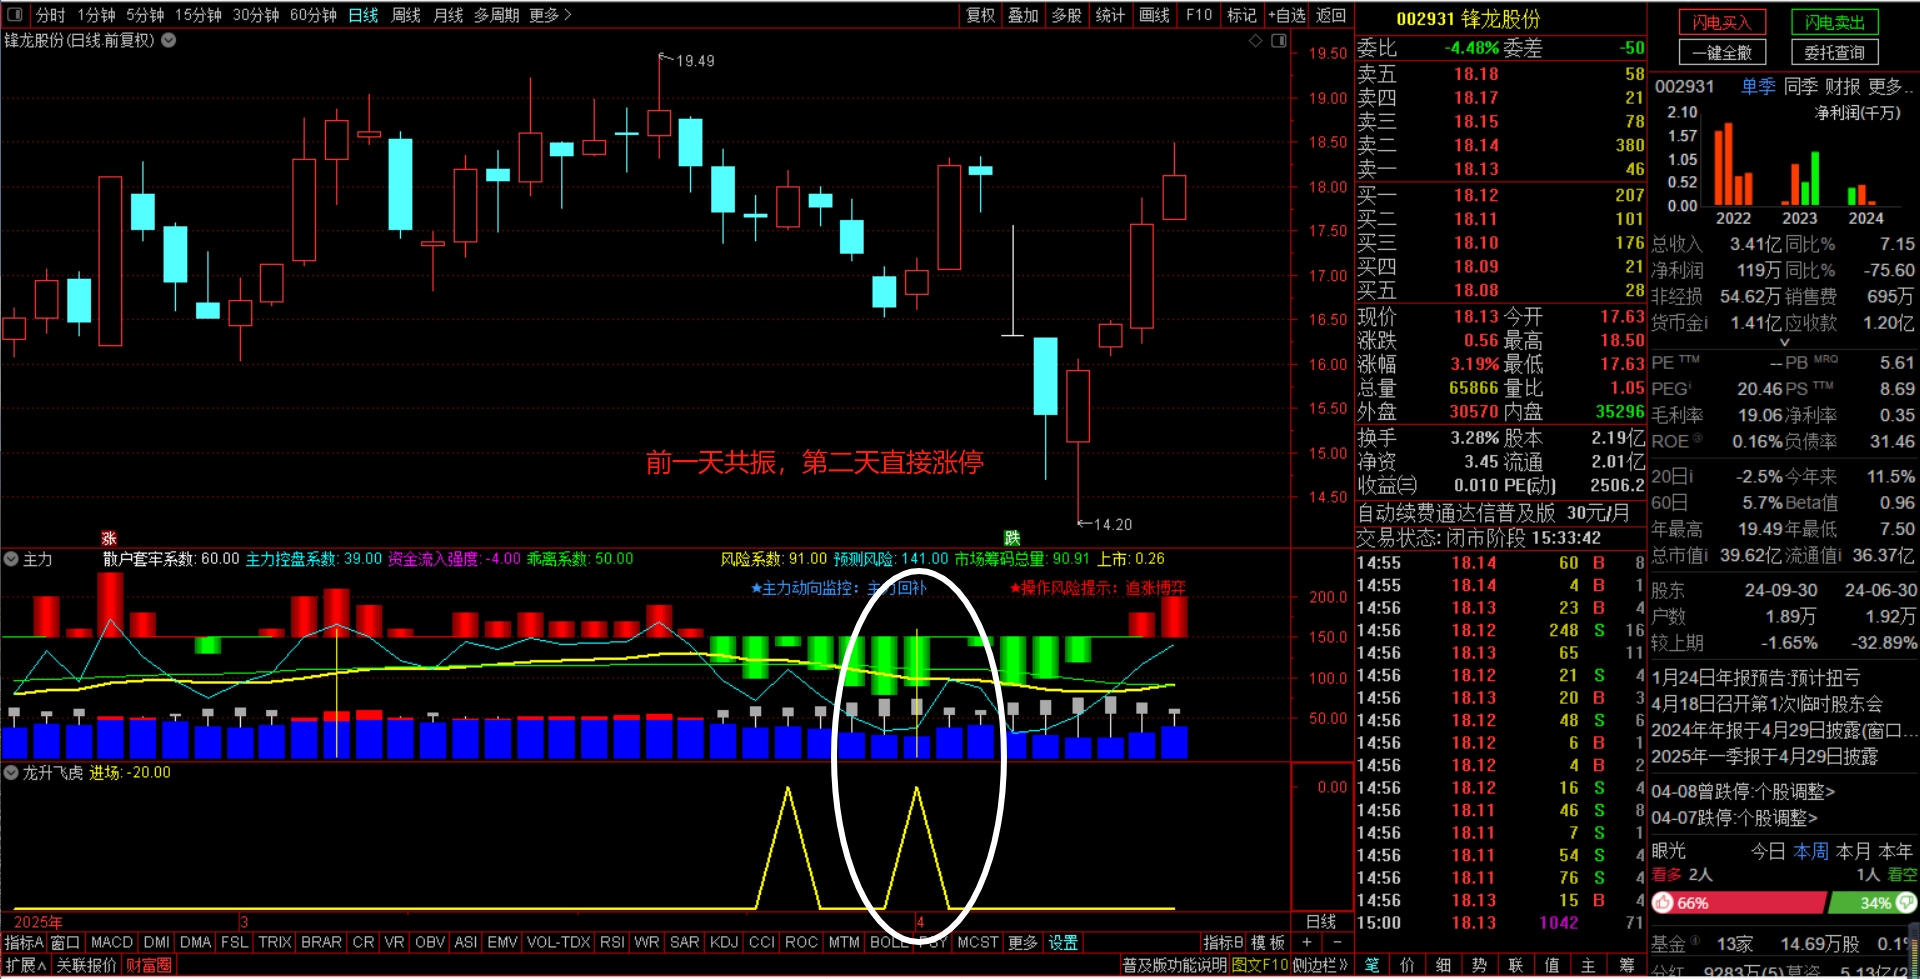This screenshot has height=979, width=1920.
Task: Expand the small chevron below 货币金 row
Action: click(1785, 342)
